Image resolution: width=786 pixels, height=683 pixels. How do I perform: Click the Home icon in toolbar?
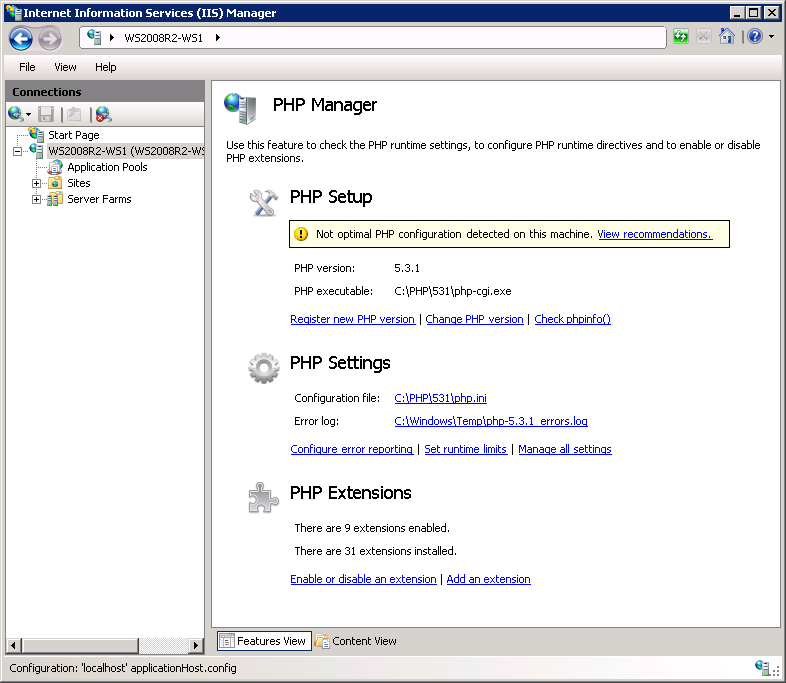727,37
